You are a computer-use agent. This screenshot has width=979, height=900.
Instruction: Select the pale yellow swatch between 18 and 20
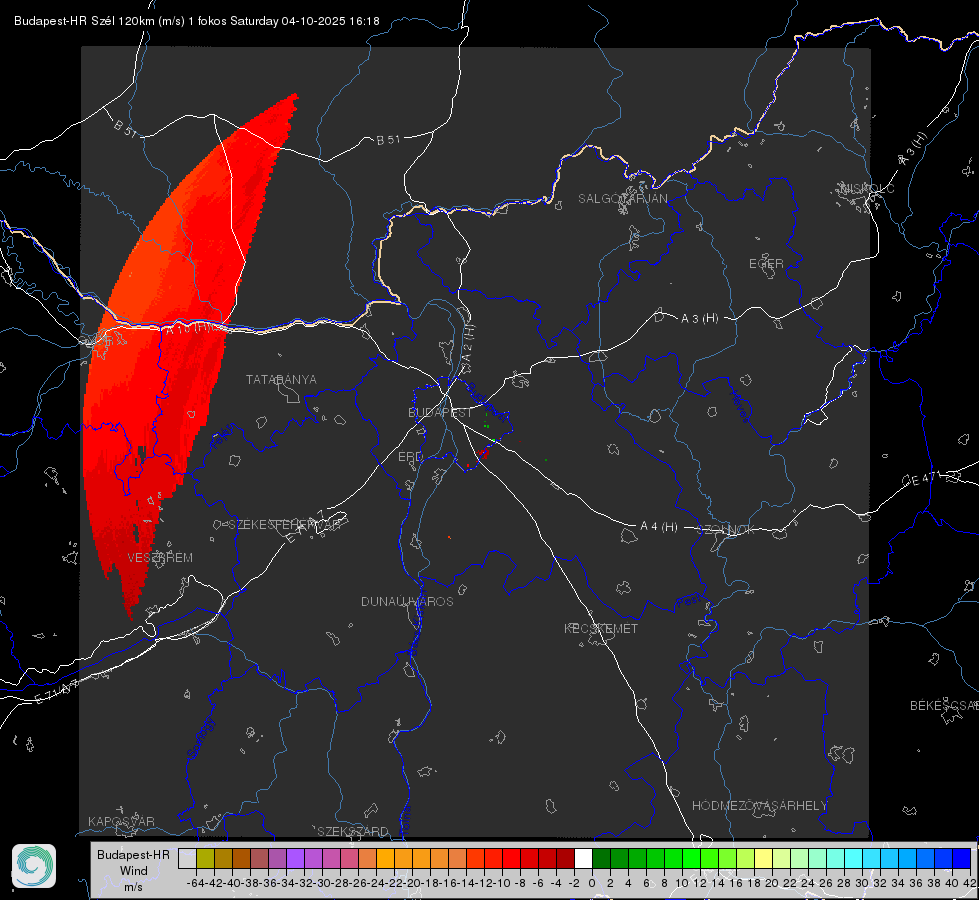(764, 859)
